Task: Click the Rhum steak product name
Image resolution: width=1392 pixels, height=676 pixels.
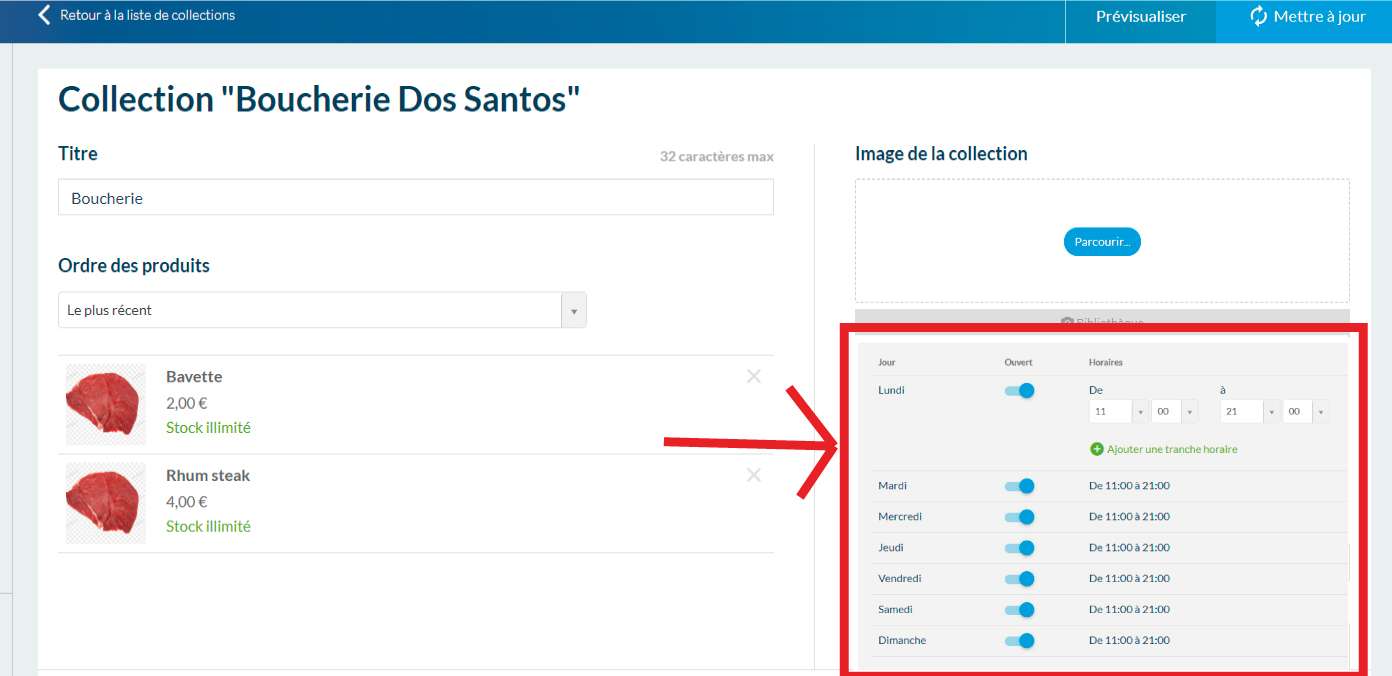Action: (208, 476)
